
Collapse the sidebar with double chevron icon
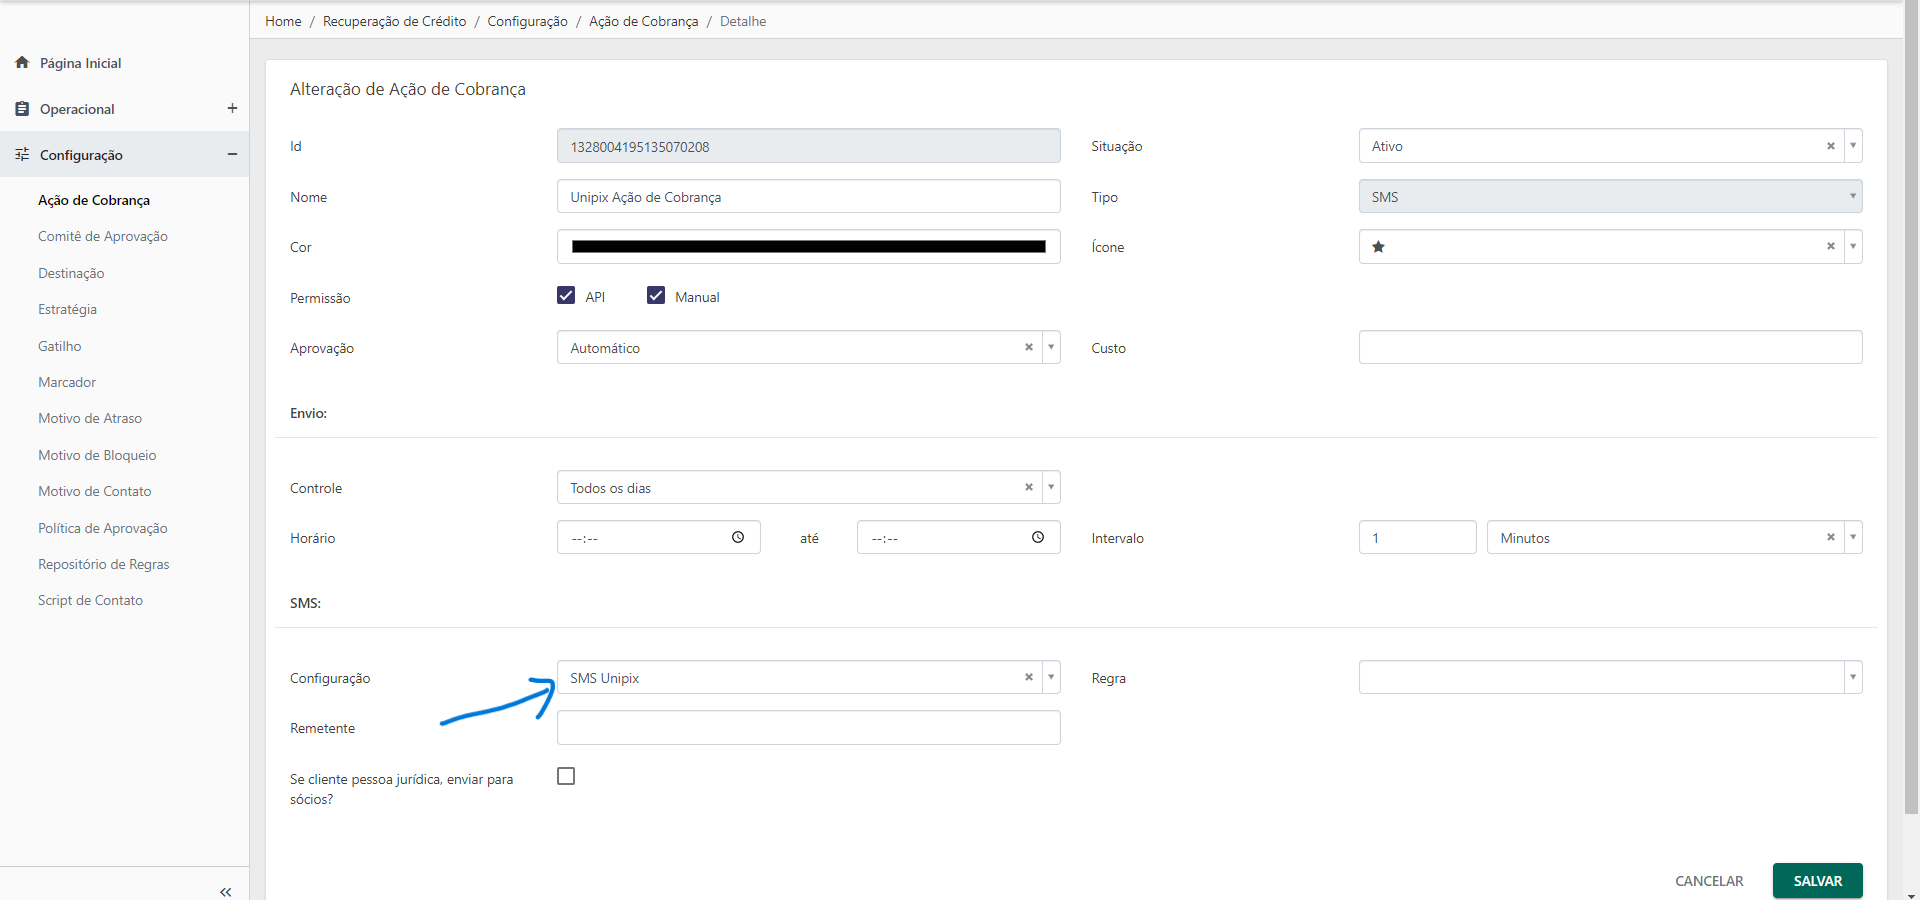click(225, 892)
